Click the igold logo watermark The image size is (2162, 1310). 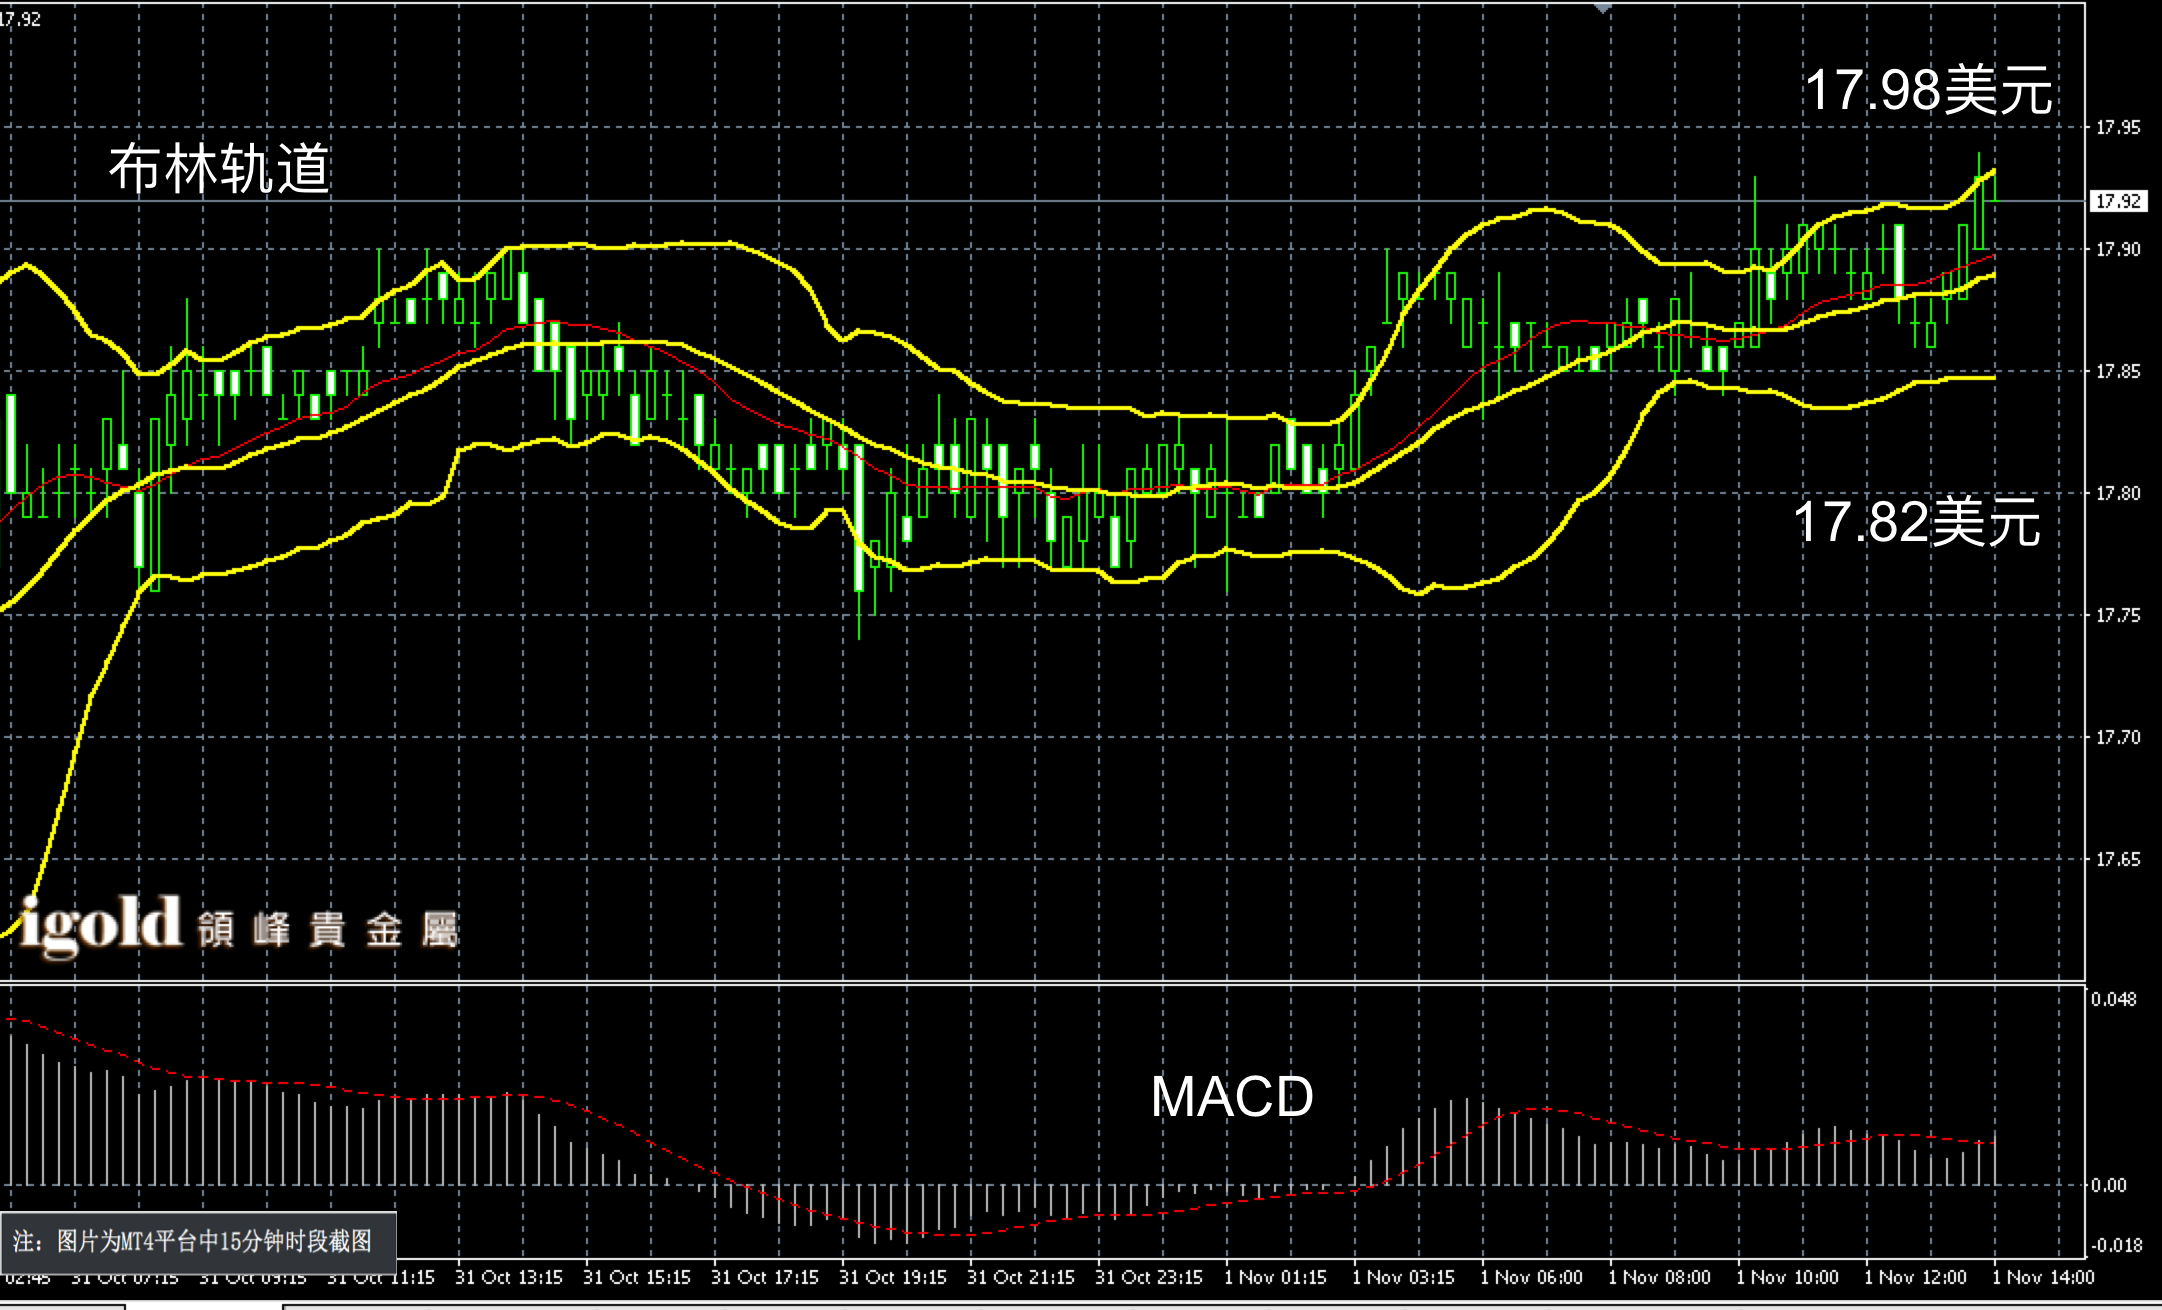pos(100,926)
